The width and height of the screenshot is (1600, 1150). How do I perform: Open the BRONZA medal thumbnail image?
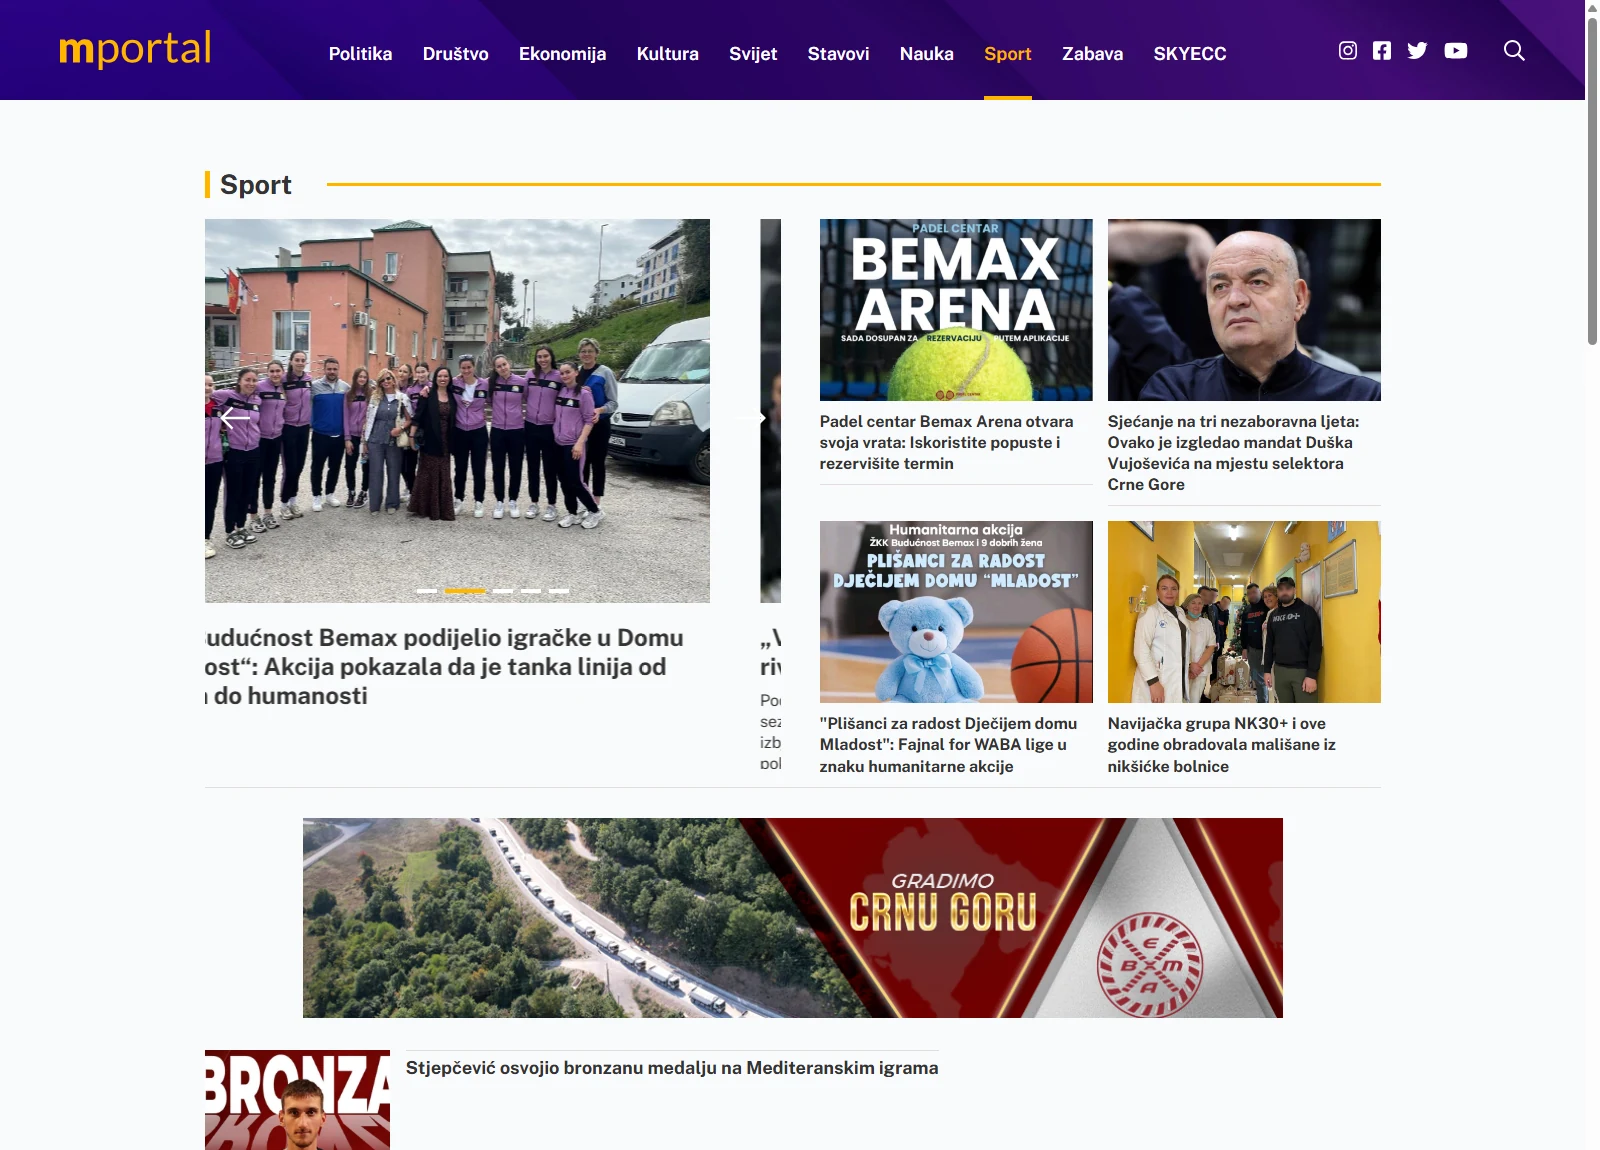point(297,1100)
